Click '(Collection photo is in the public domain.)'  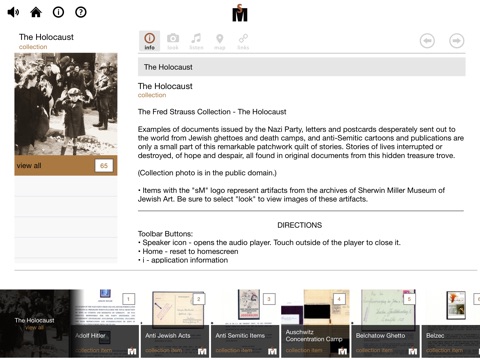(x=207, y=173)
